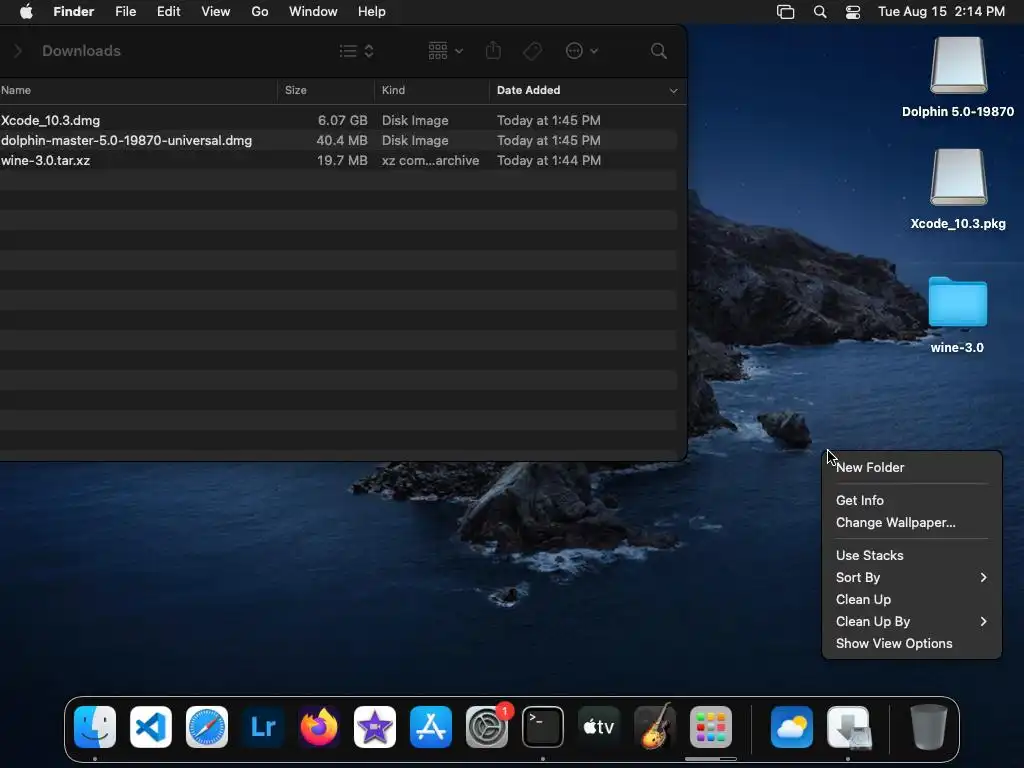1024x768 pixels.
Task: Open Finder from the Dock
Action: [x=95, y=727]
